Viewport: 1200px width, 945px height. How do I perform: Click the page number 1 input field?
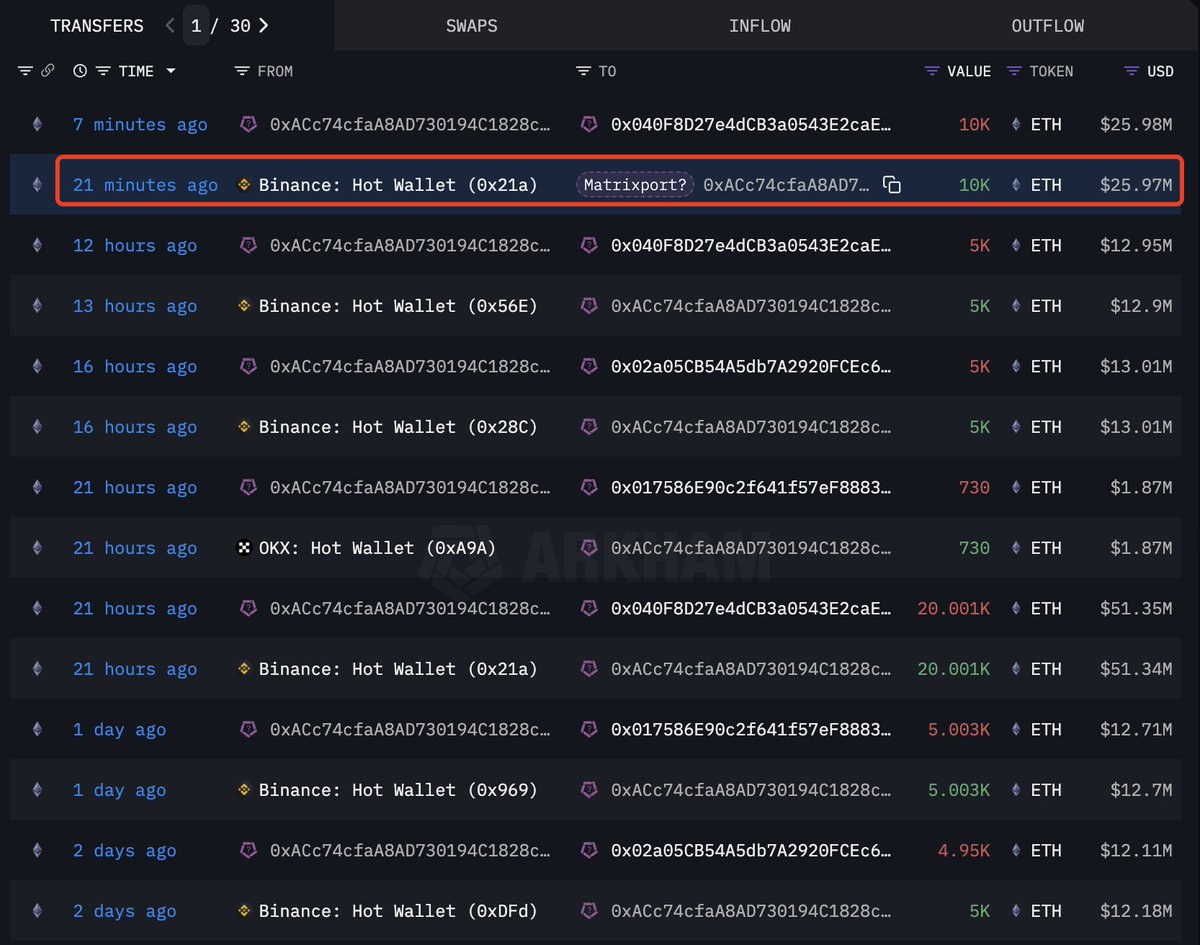pos(196,26)
